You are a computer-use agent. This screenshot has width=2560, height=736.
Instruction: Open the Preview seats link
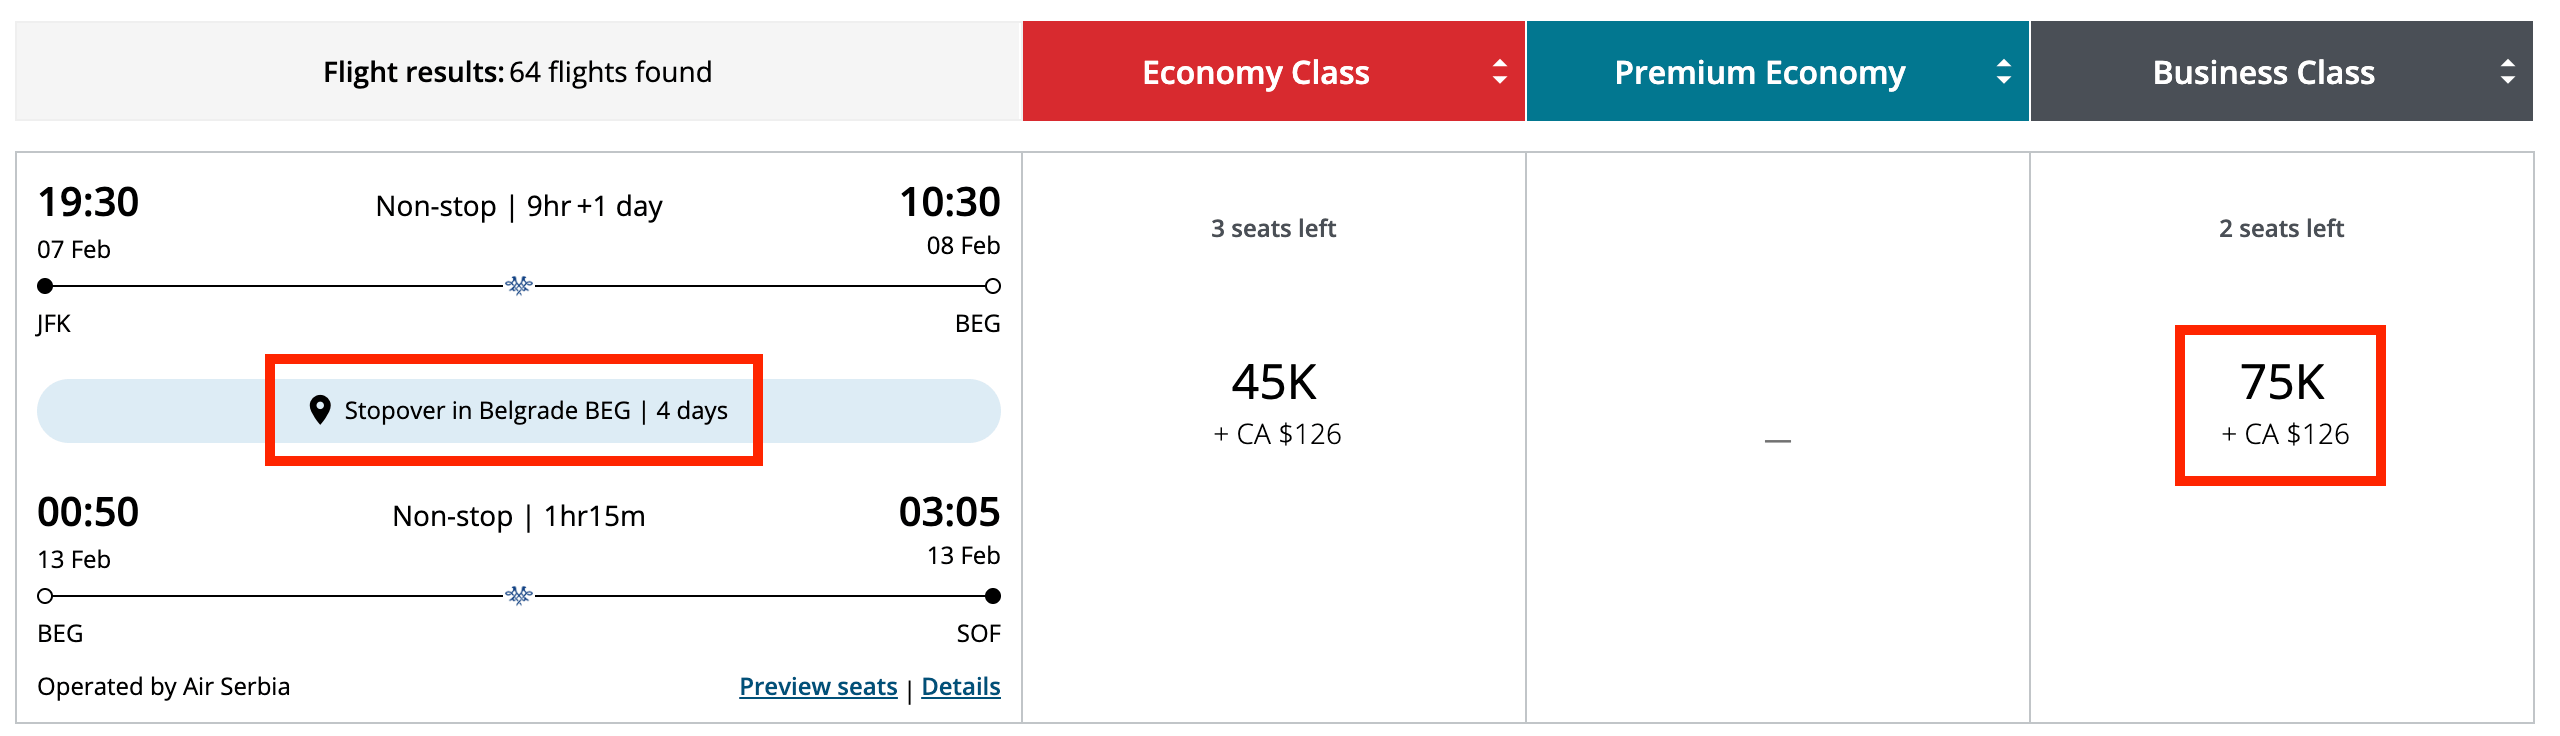818,687
